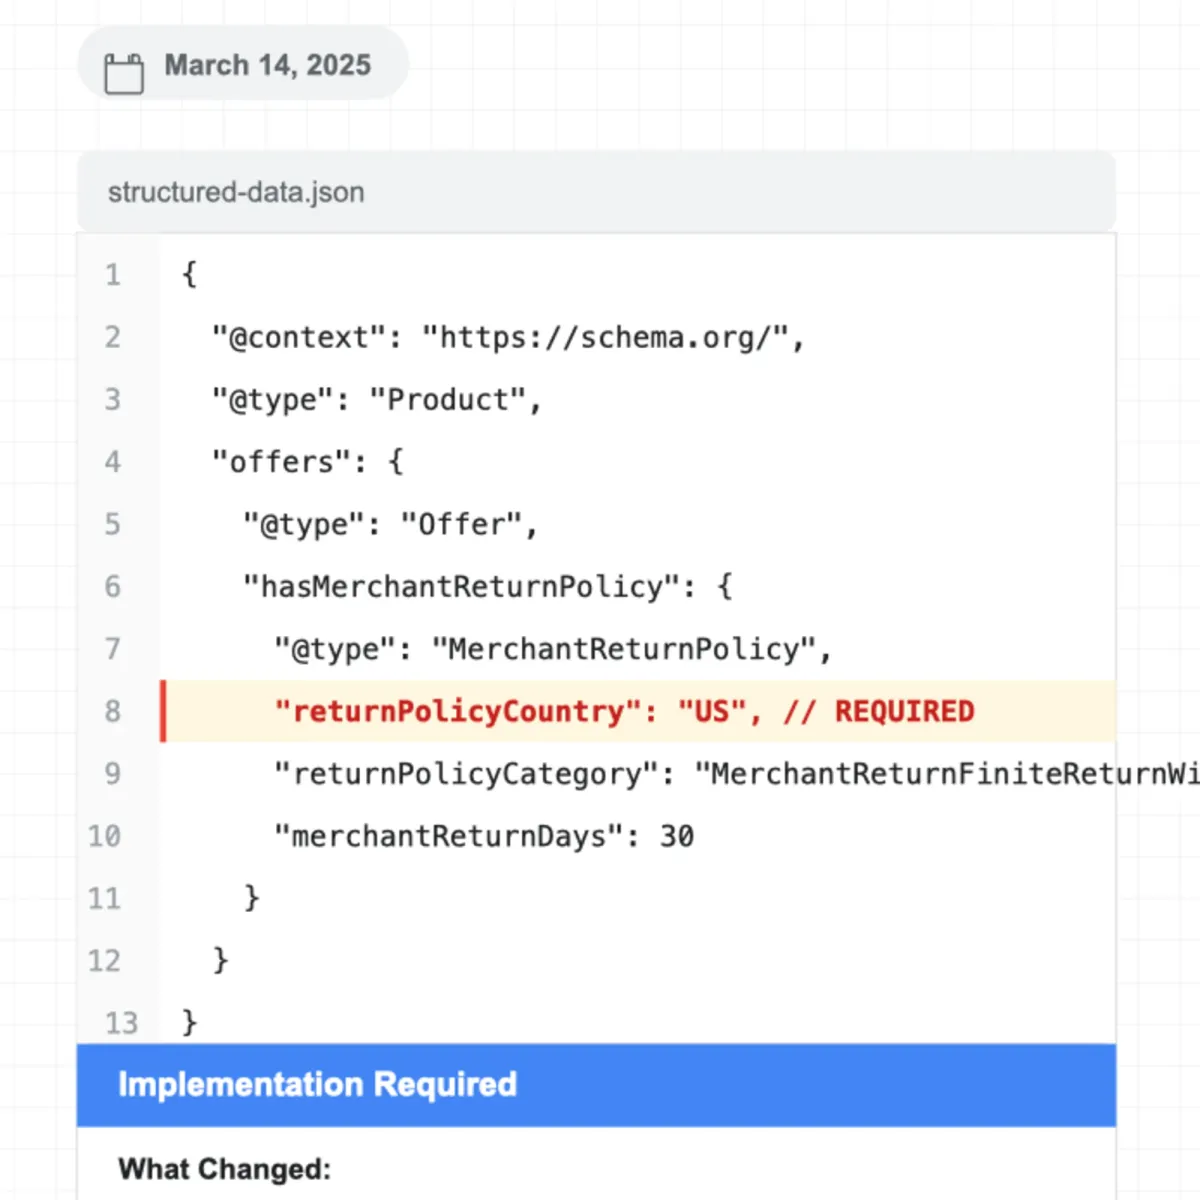Click the calendar icon next to the date
The height and width of the screenshot is (1200, 1200).
tap(123, 66)
